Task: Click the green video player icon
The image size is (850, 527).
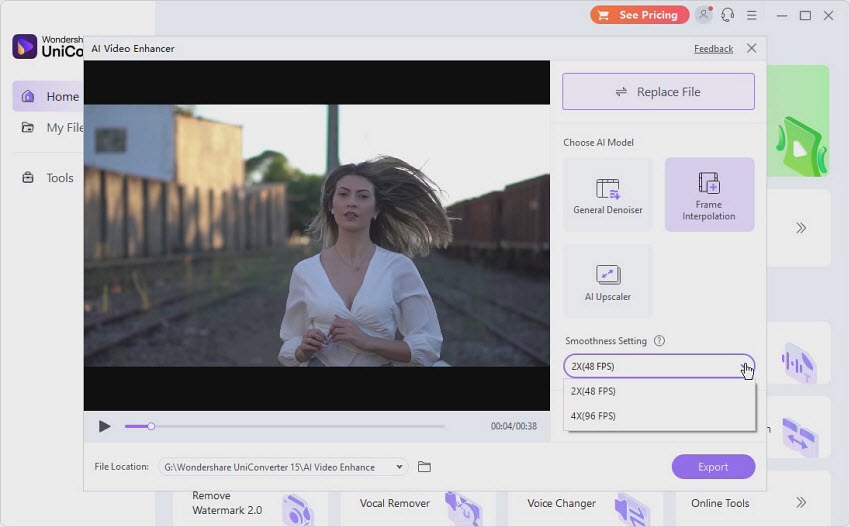Action: click(802, 146)
